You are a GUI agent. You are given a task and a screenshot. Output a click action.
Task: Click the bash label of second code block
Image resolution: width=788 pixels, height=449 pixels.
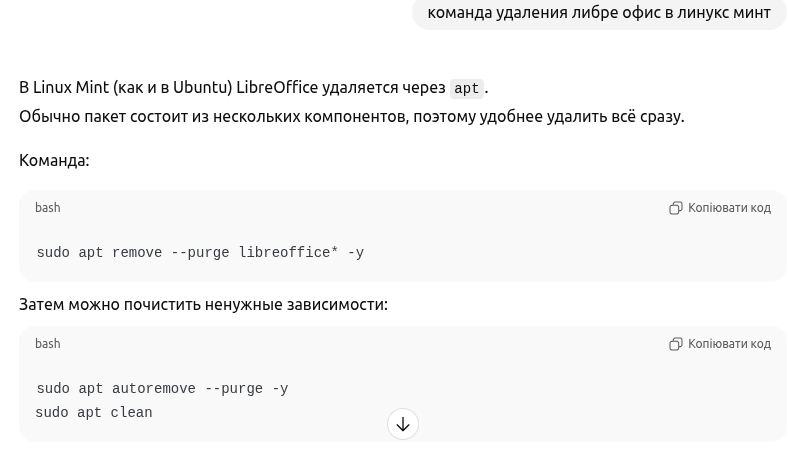48,344
